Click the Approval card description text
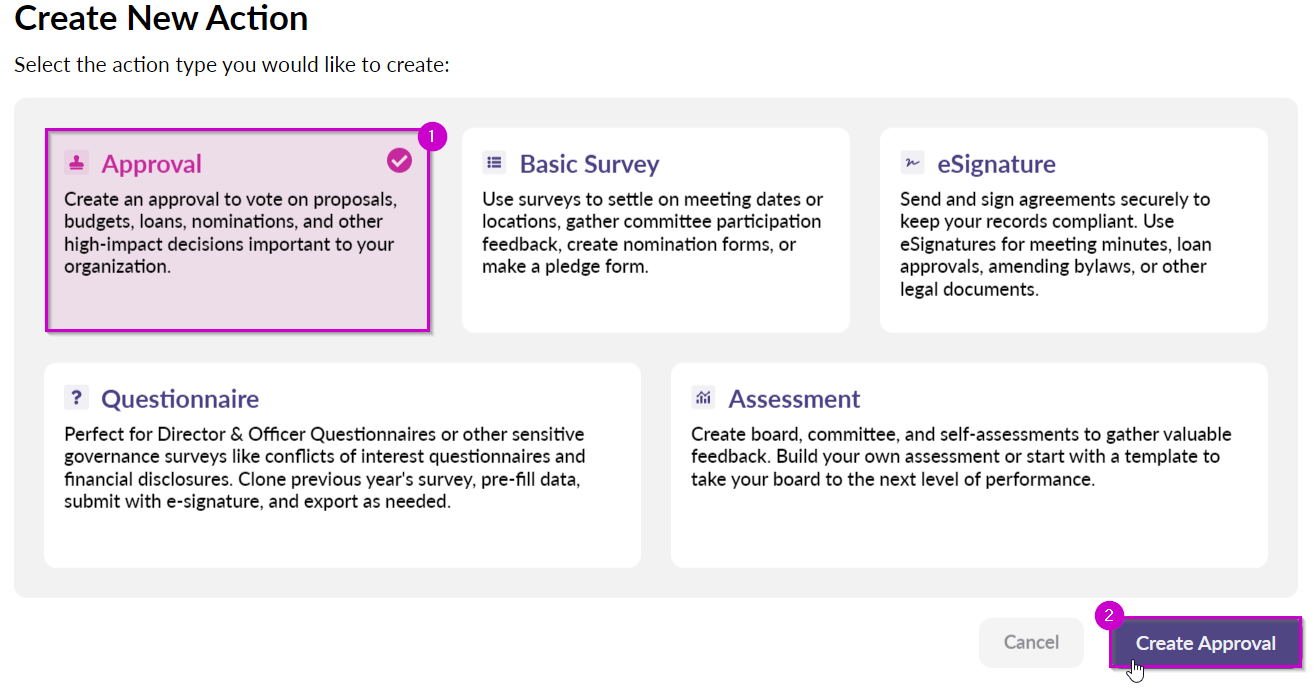This screenshot has width=1316, height=689. point(230,233)
